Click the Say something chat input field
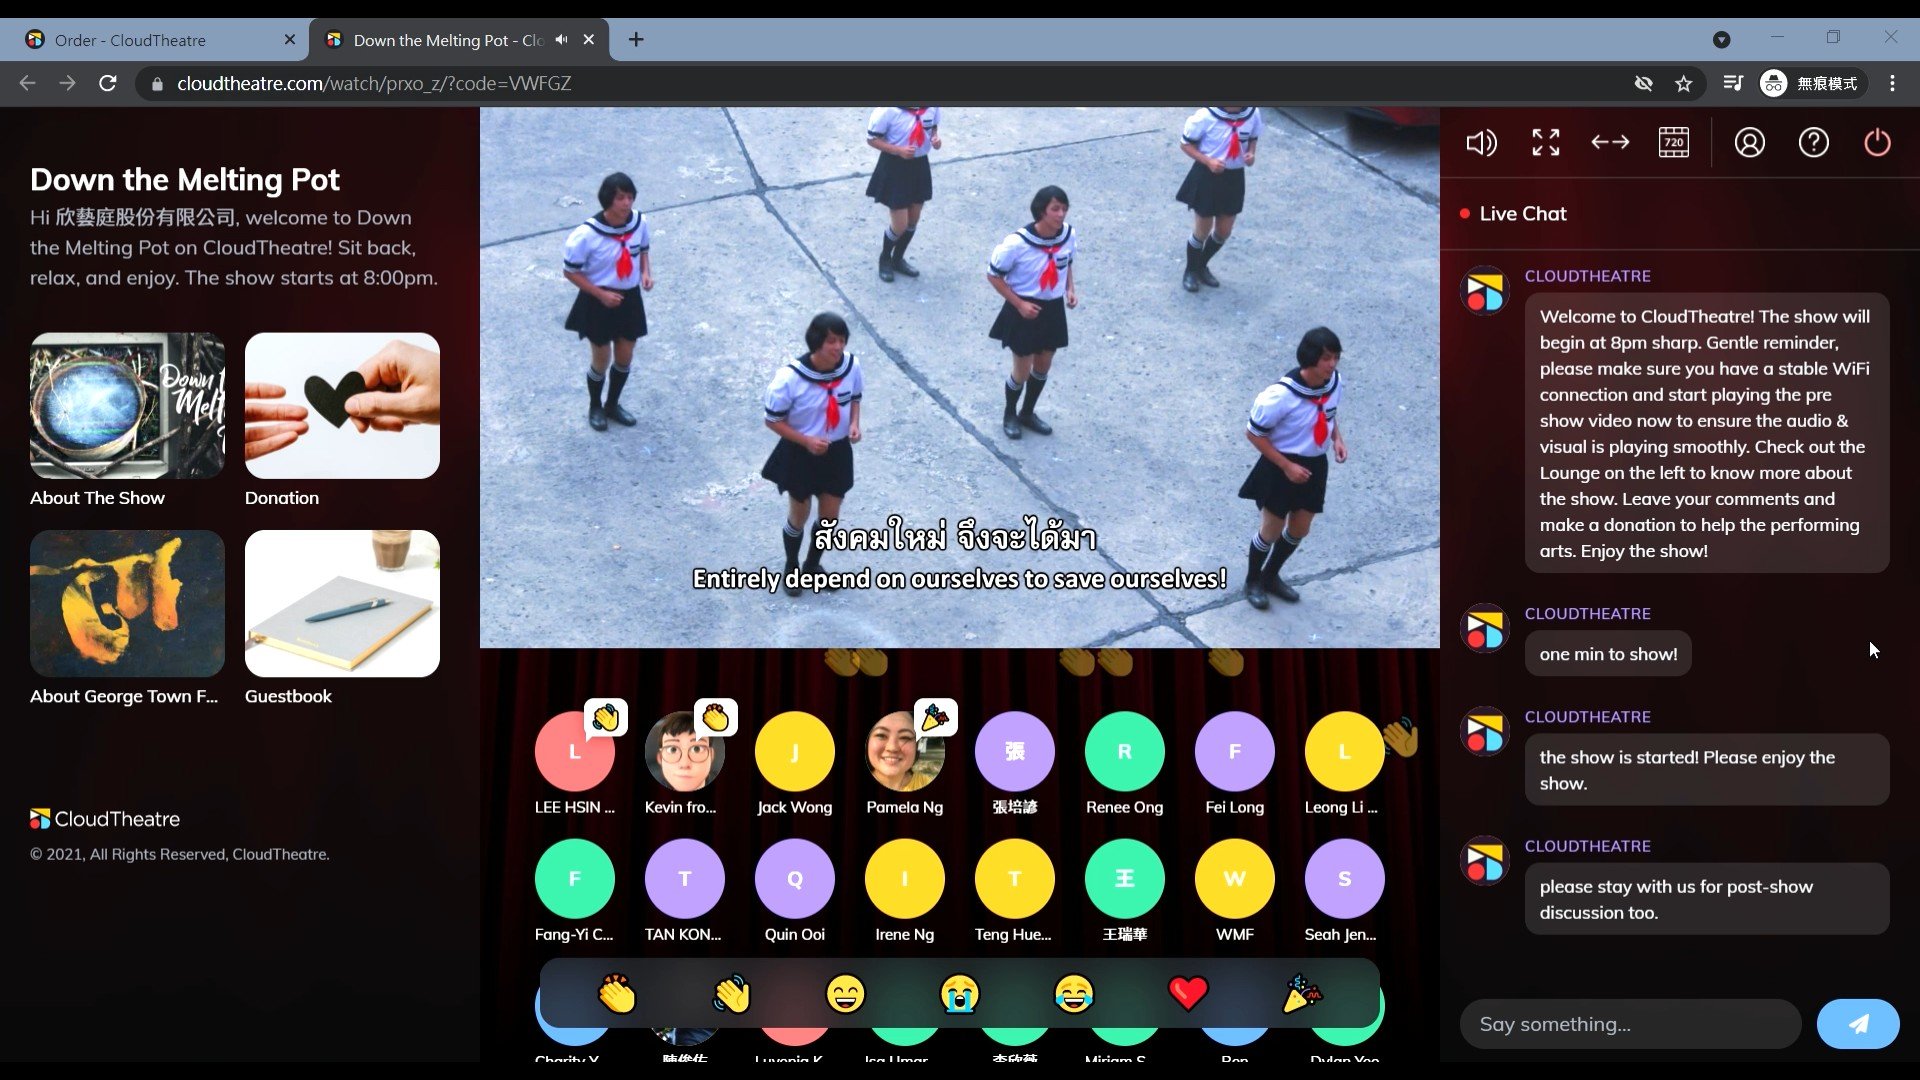The image size is (1920, 1080). pos(1630,1024)
